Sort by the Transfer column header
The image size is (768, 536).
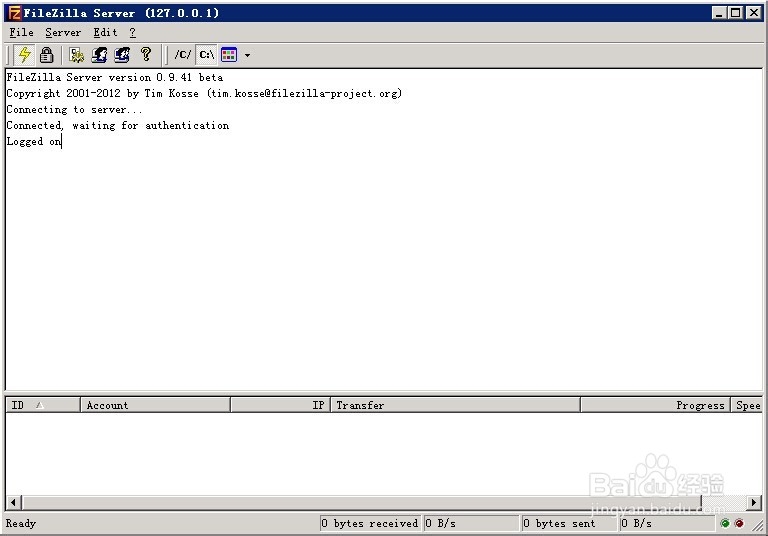(456, 405)
